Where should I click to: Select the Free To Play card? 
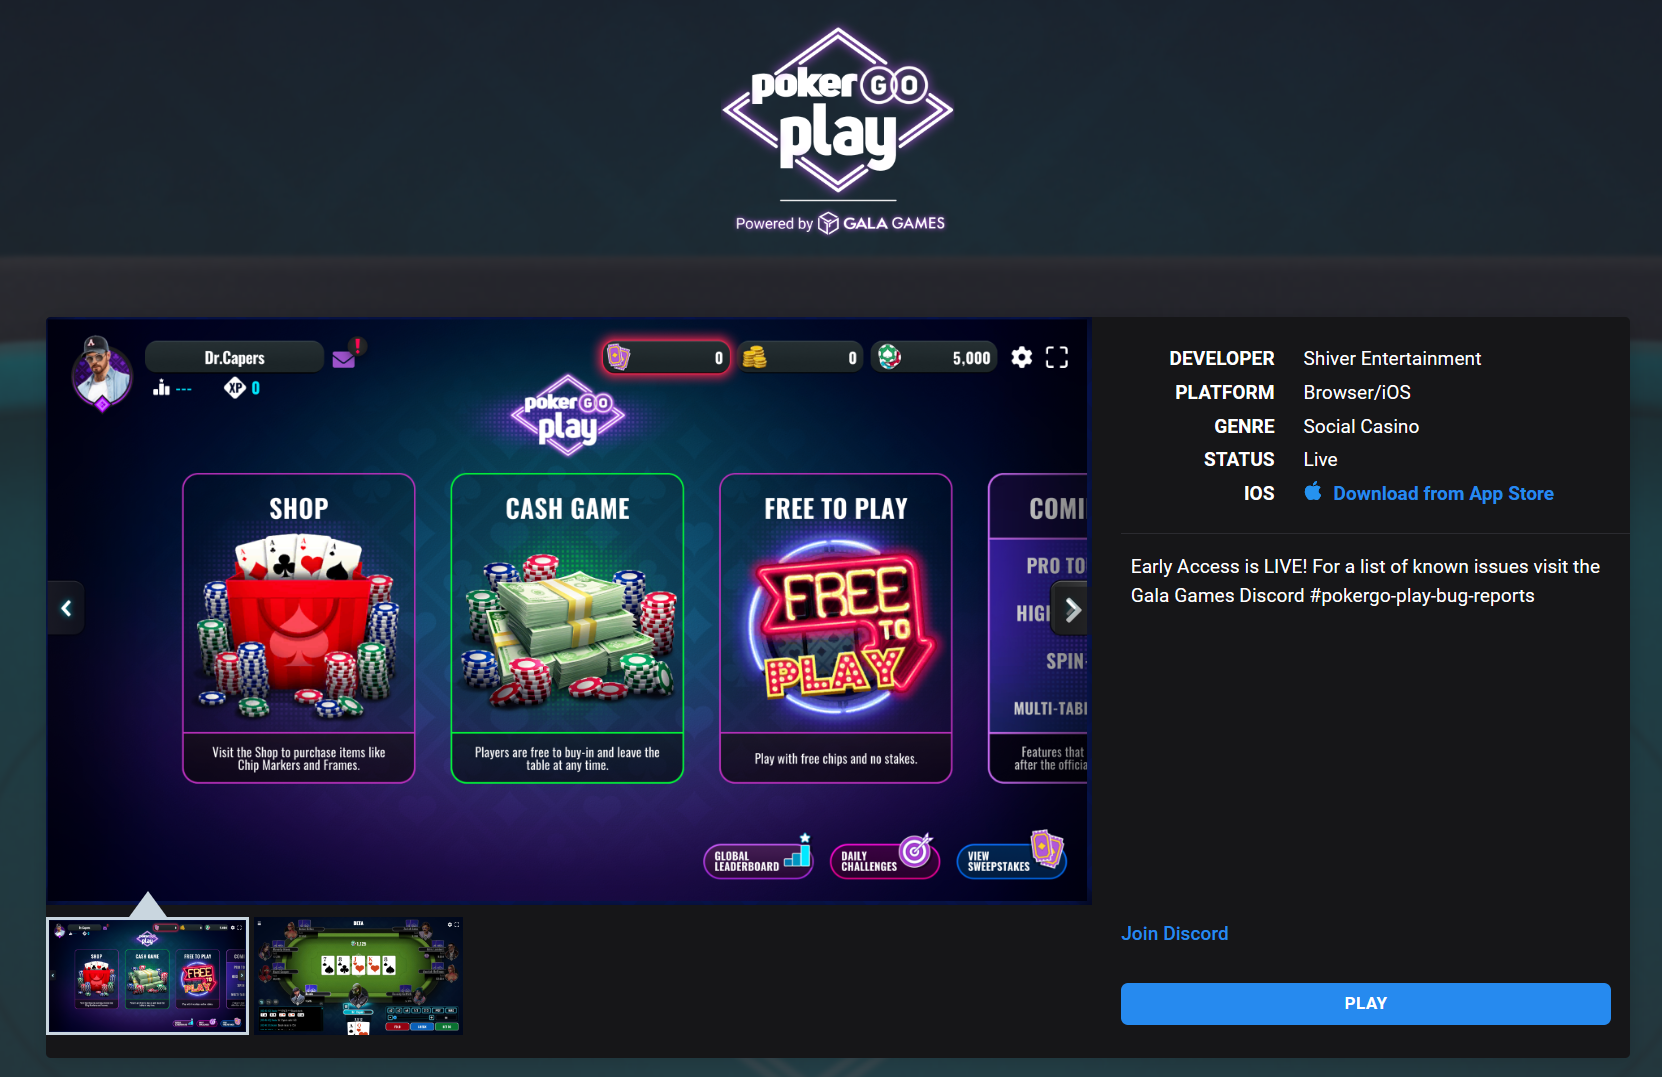click(836, 628)
